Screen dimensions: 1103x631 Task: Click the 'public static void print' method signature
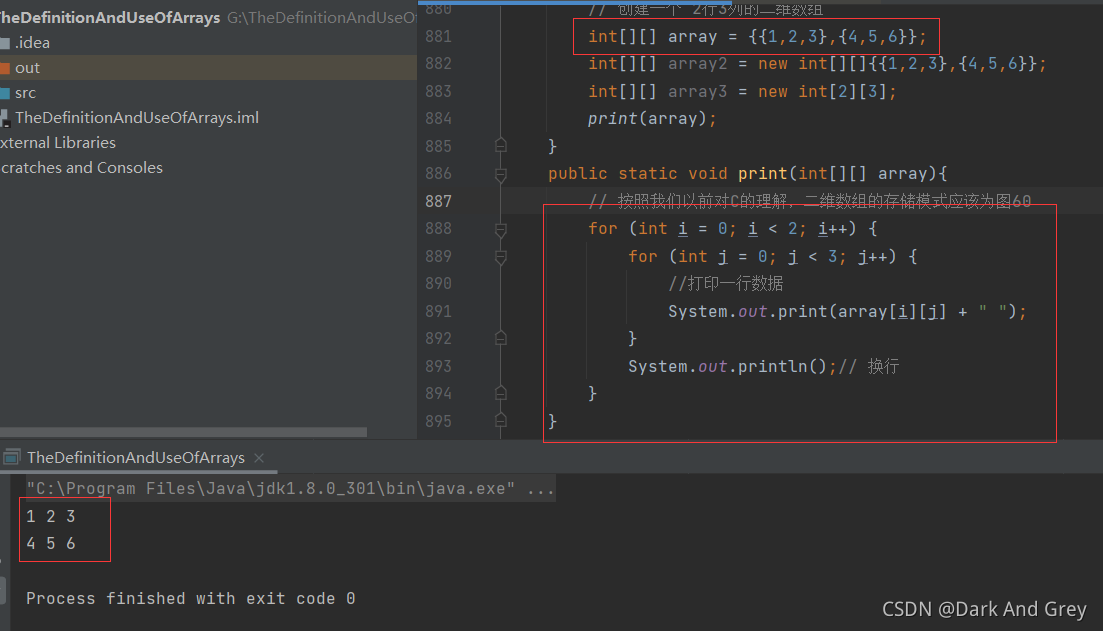tap(748, 174)
